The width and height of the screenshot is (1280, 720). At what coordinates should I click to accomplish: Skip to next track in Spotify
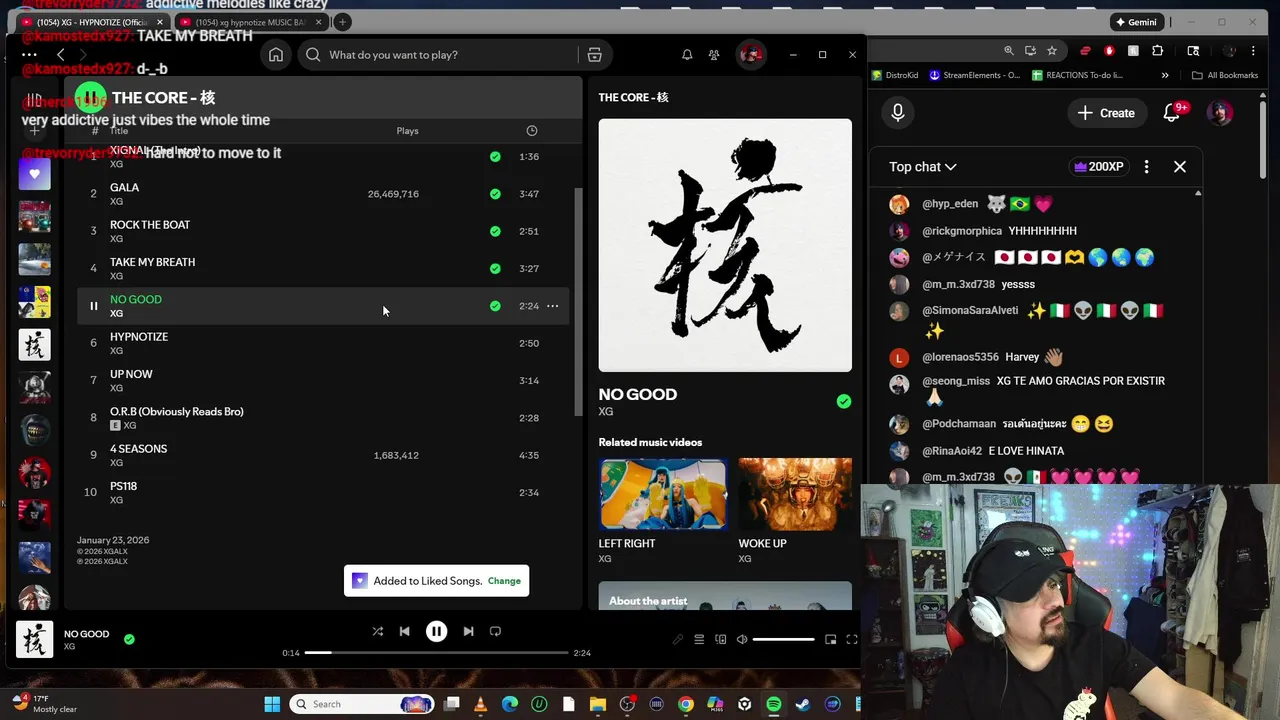pos(468,631)
